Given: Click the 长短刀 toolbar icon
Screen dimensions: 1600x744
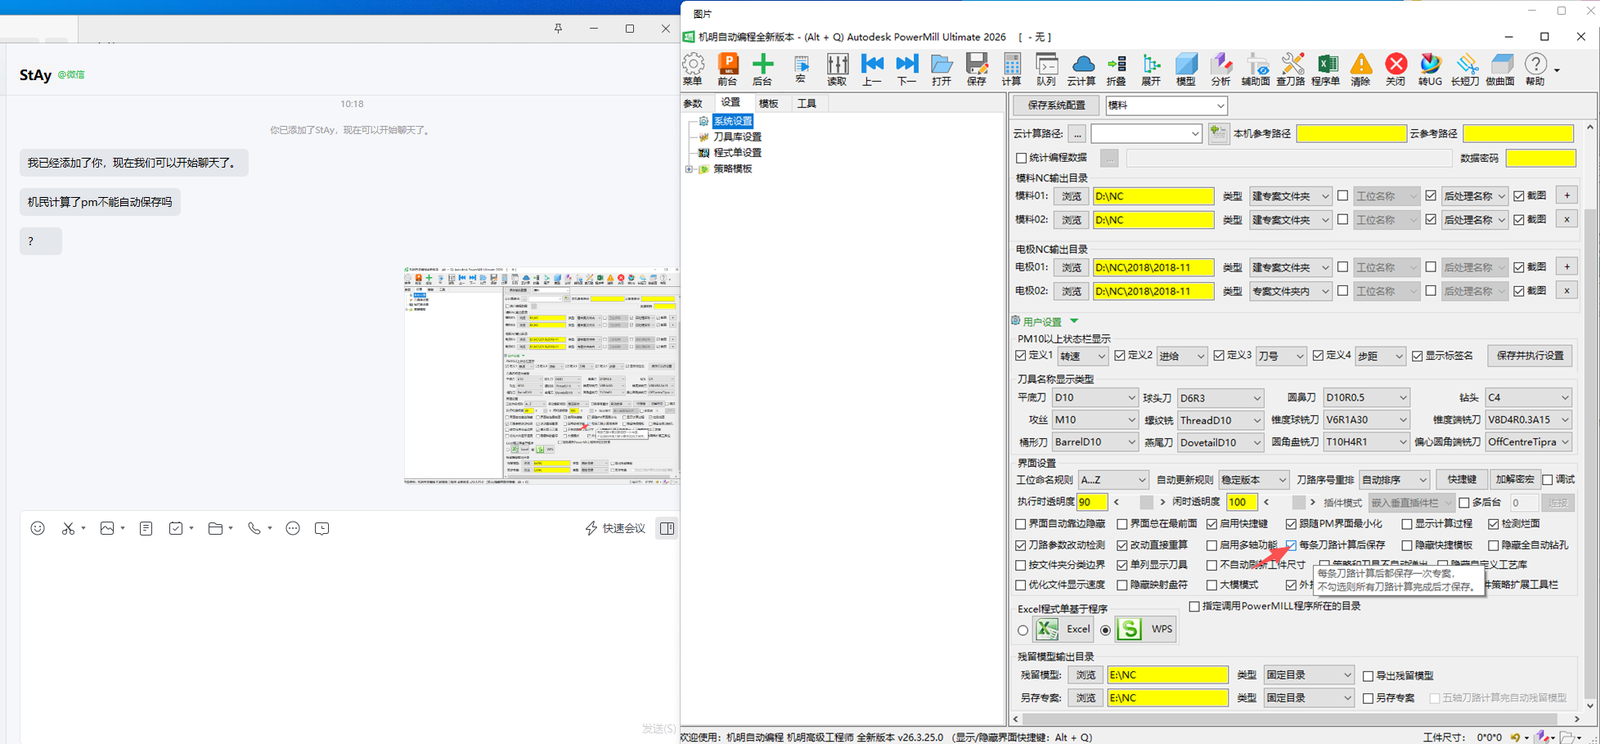Looking at the screenshot, I should point(1466,69).
